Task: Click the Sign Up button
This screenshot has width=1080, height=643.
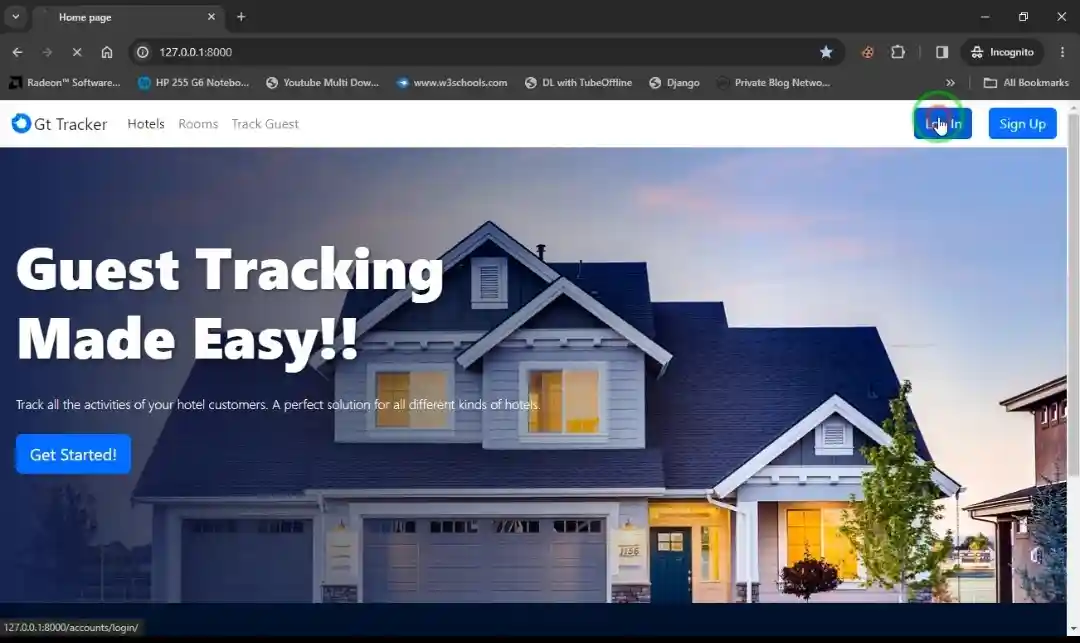Action: [x=1022, y=123]
